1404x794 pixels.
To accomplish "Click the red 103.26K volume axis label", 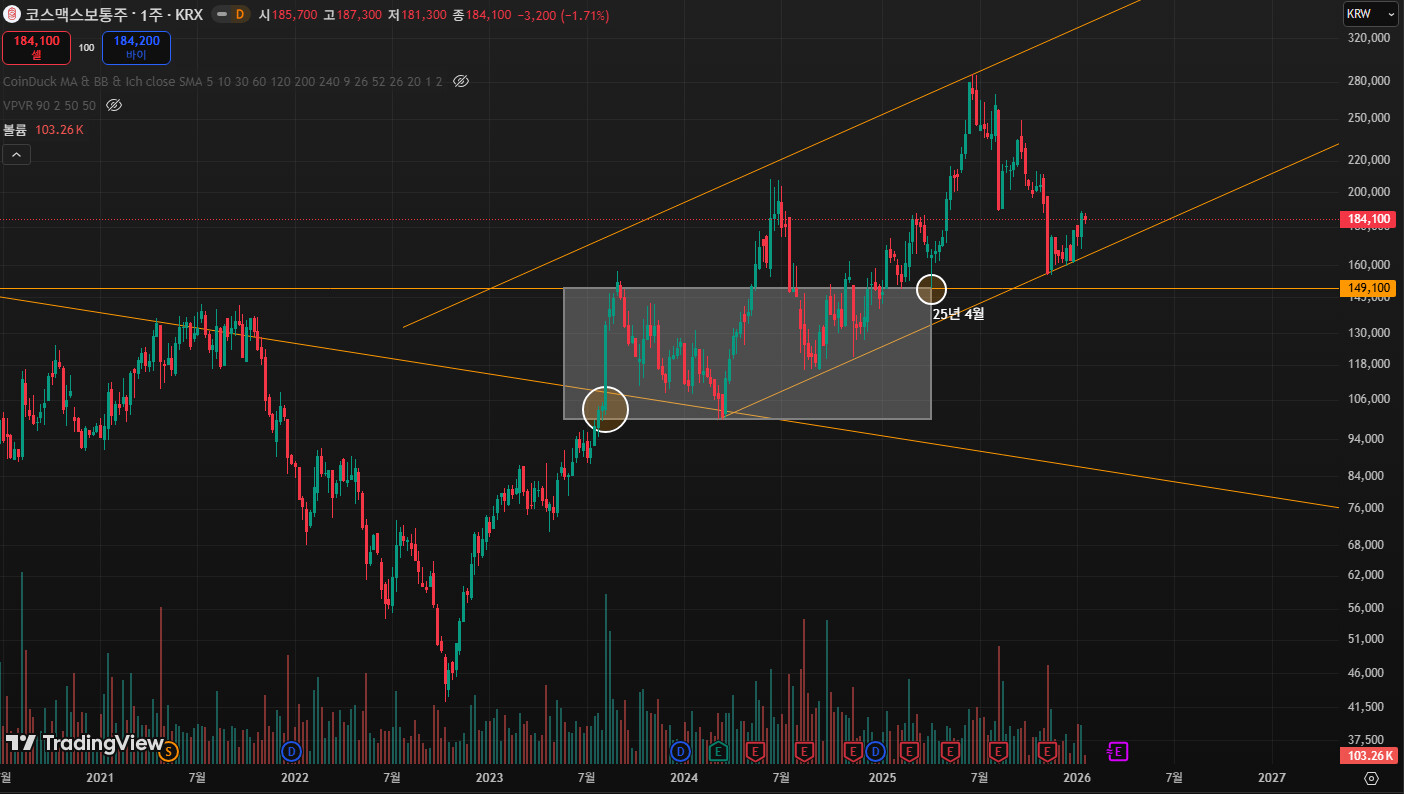I will 1367,756.
